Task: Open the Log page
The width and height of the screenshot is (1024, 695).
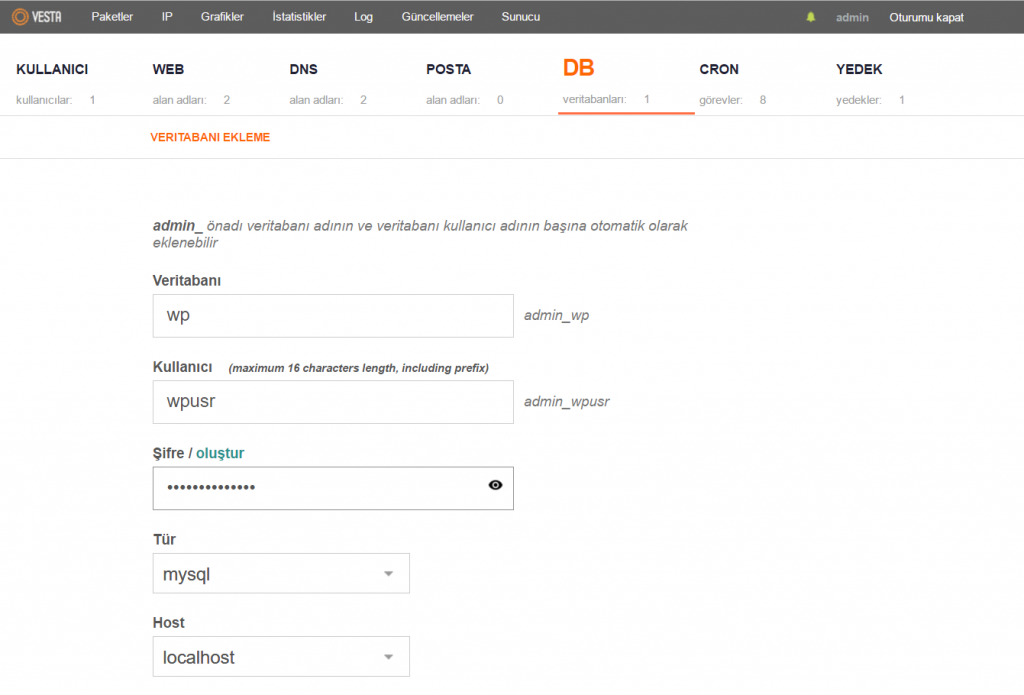Action: point(363,17)
